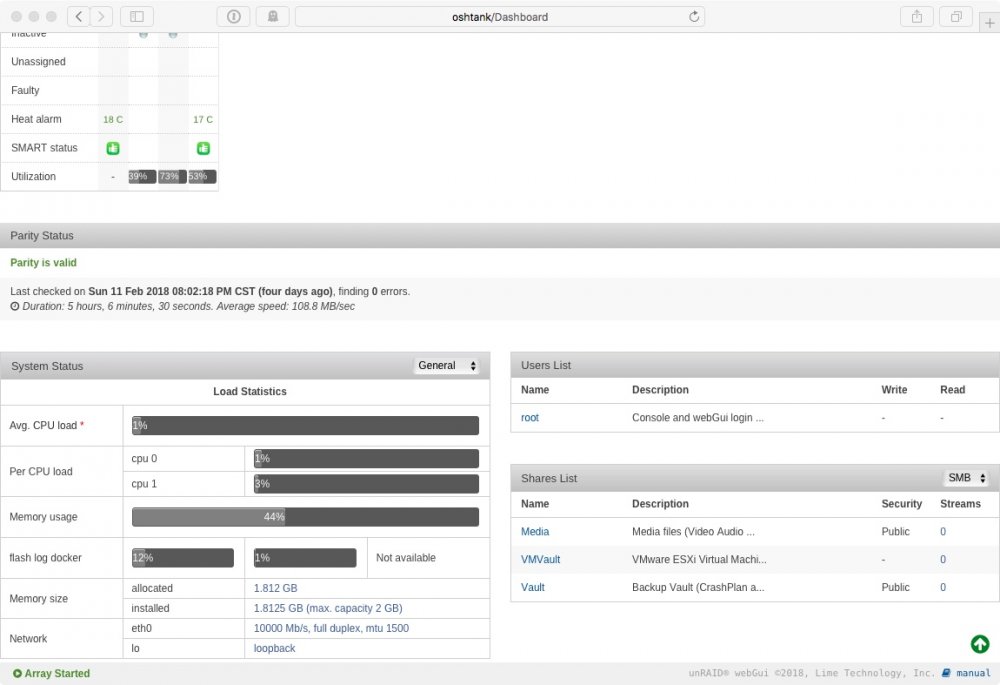Click Media streams count 0
The image size is (1000, 685).
[943, 531]
